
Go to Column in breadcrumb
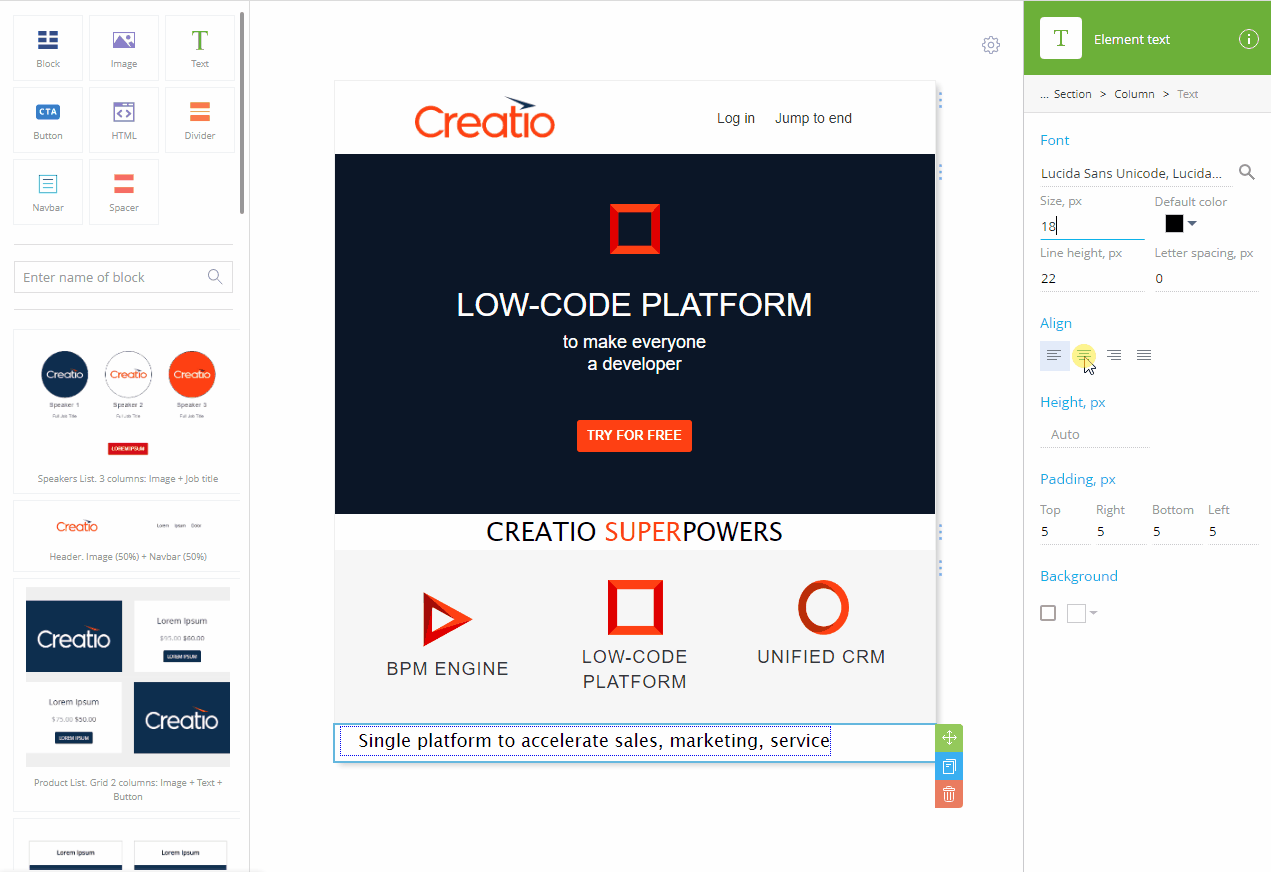pyautogui.click(x=1134, y=94)
